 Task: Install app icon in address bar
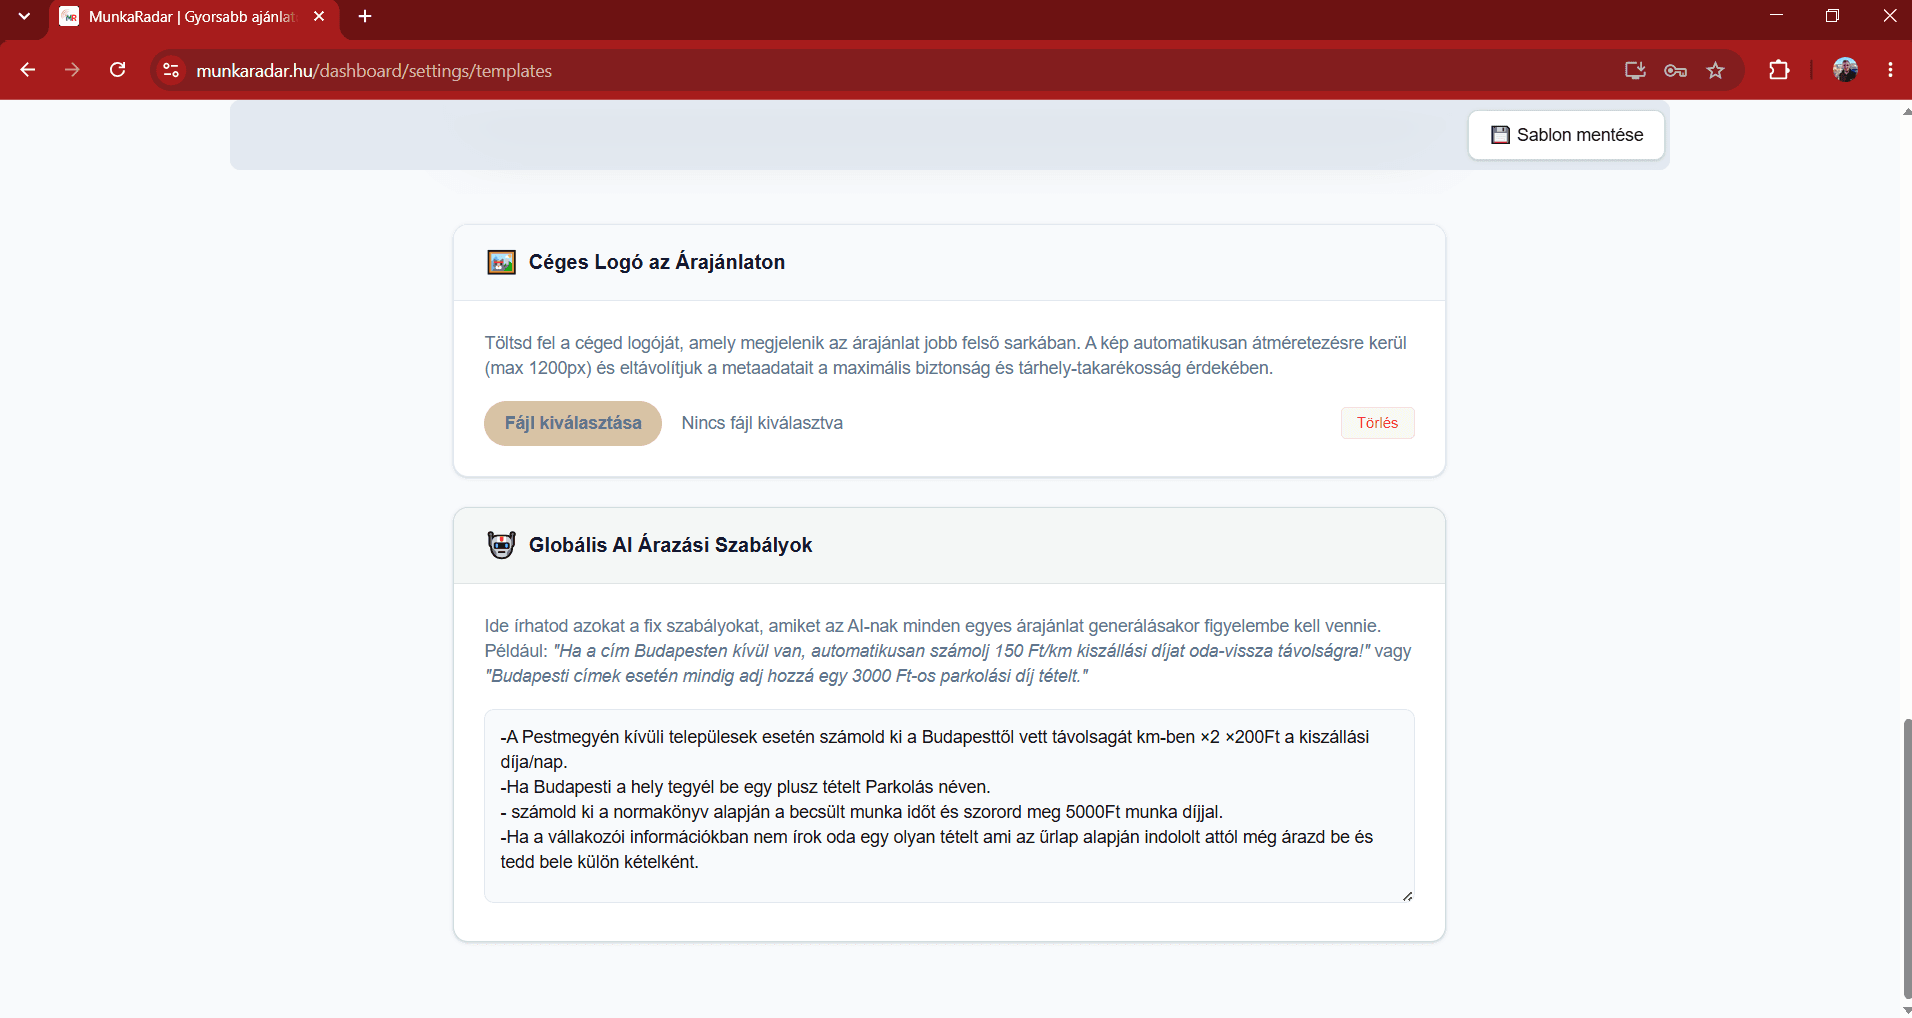(x=1635, y=70)
